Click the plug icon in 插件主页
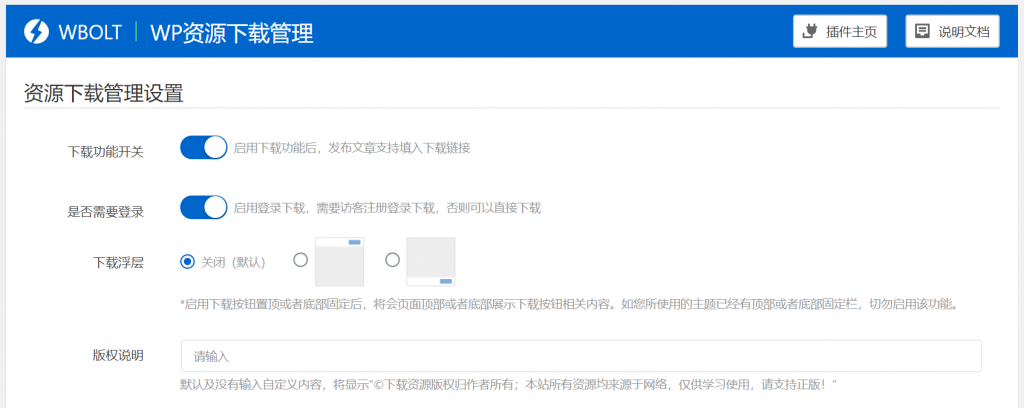This screenshot has width=1024, height=408. coord(811,32)
